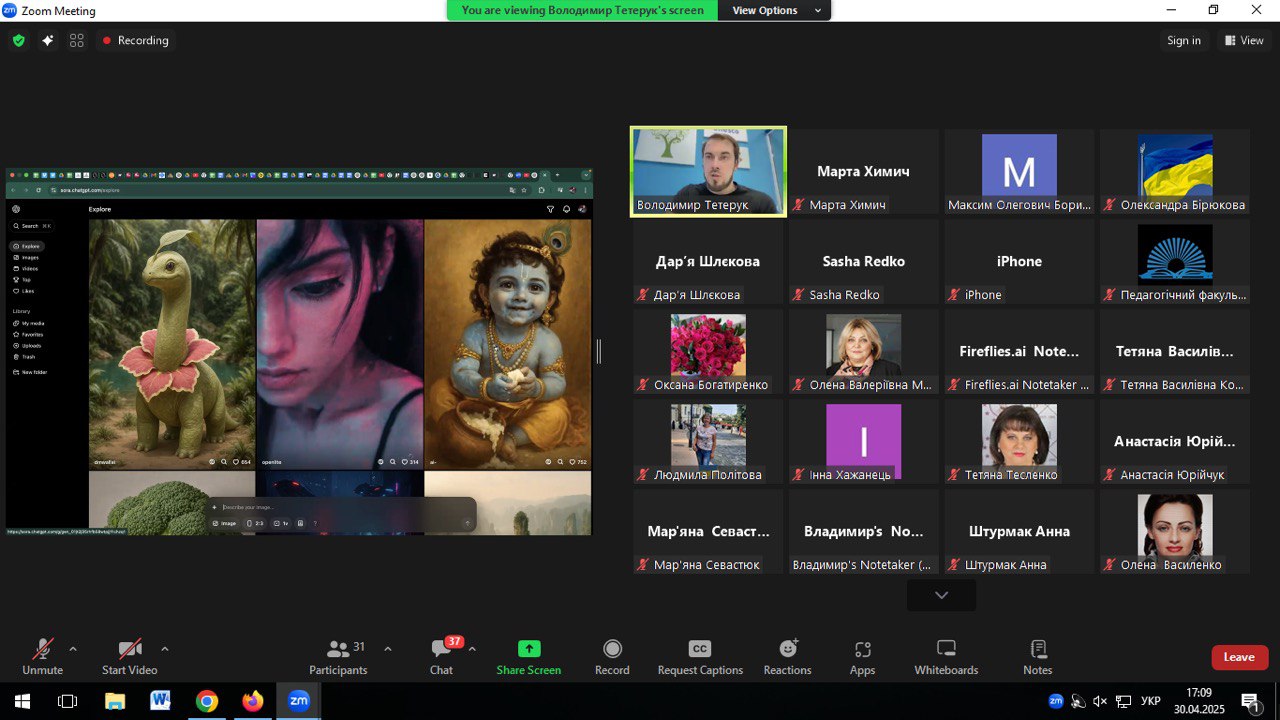This screenshot has width=1280, height=720.
Task: Open Chat with 37 unread messages
Action: 441,657
